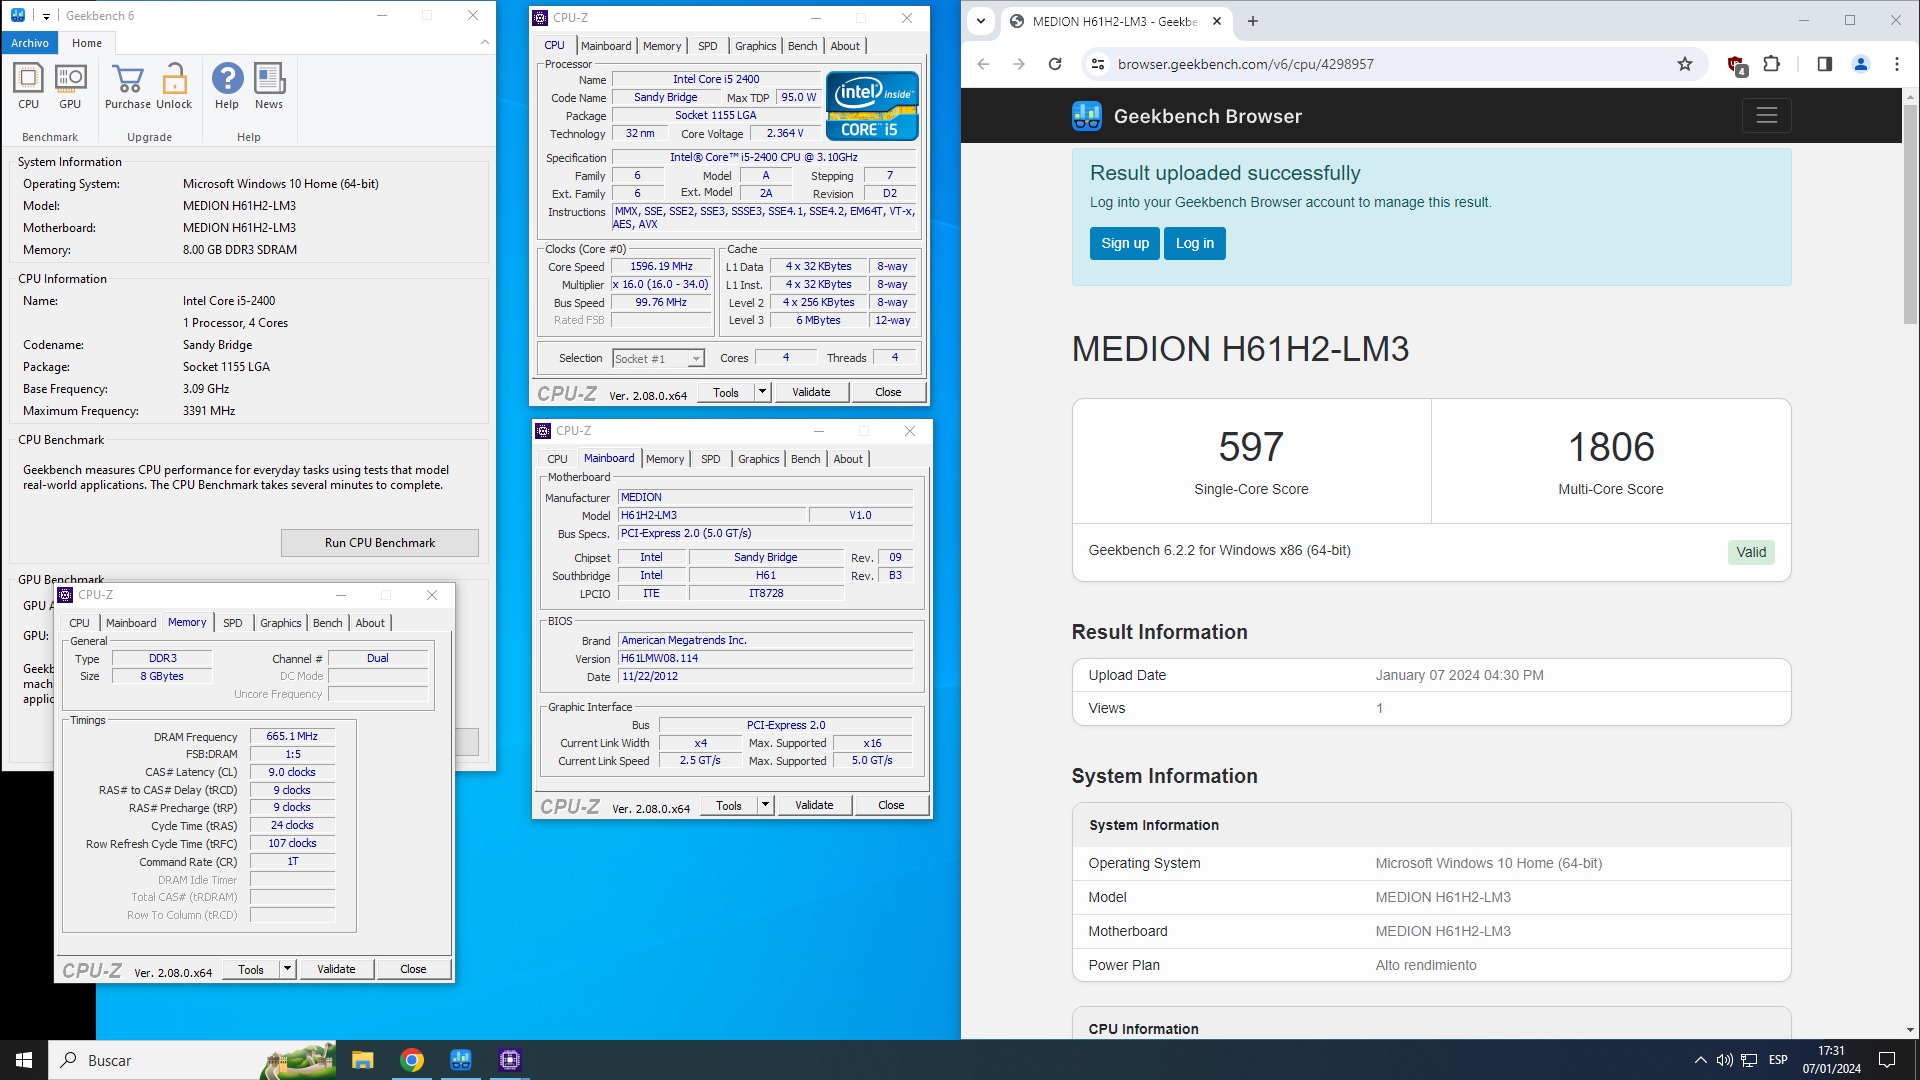The width and height of the screenshot is (1920, 1080).
Task: Click the network tray icon
Action: (x=1749, y=1060)
